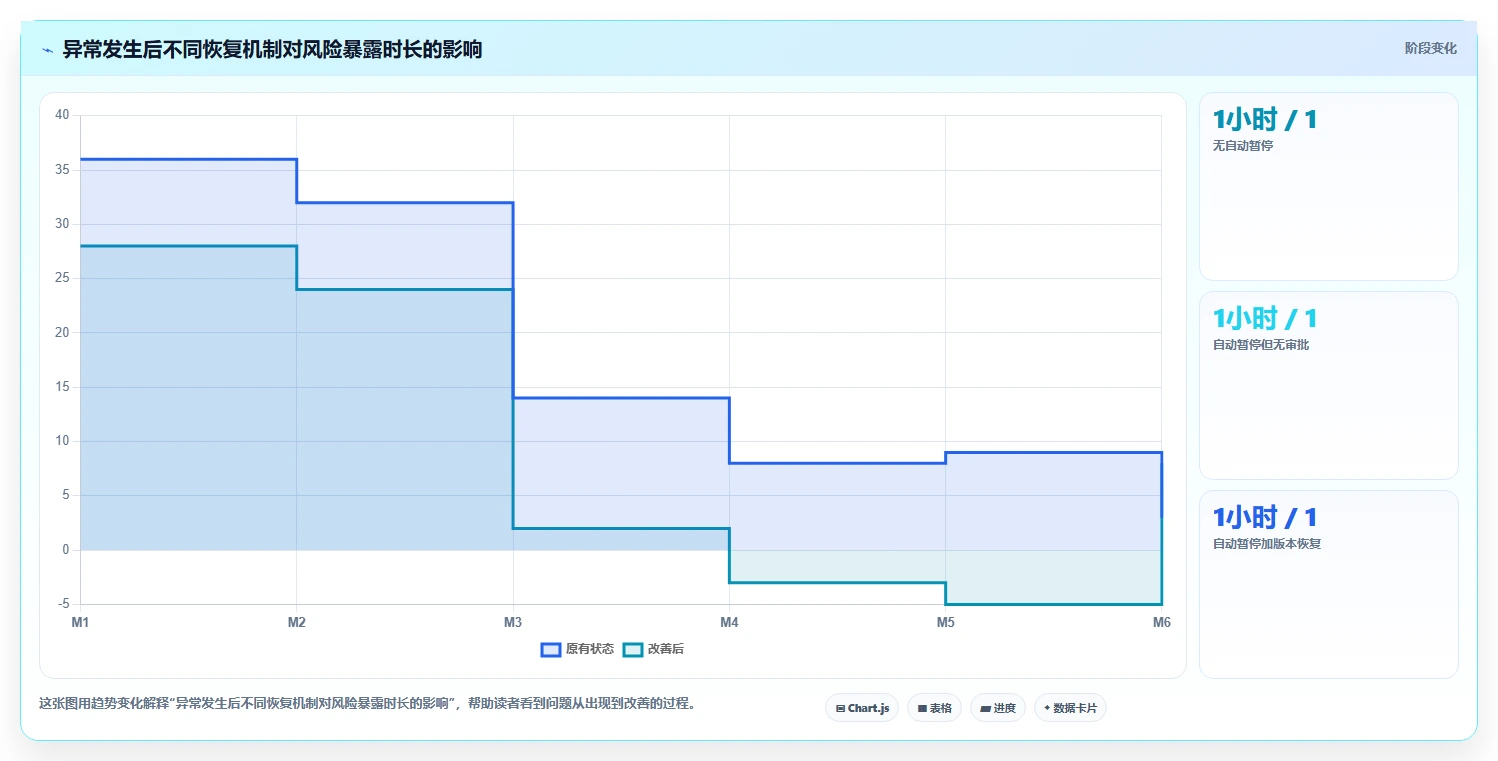
Task: Click the 40 y-axis tick label
Action: pyautogui.click(x=62, y=115)
